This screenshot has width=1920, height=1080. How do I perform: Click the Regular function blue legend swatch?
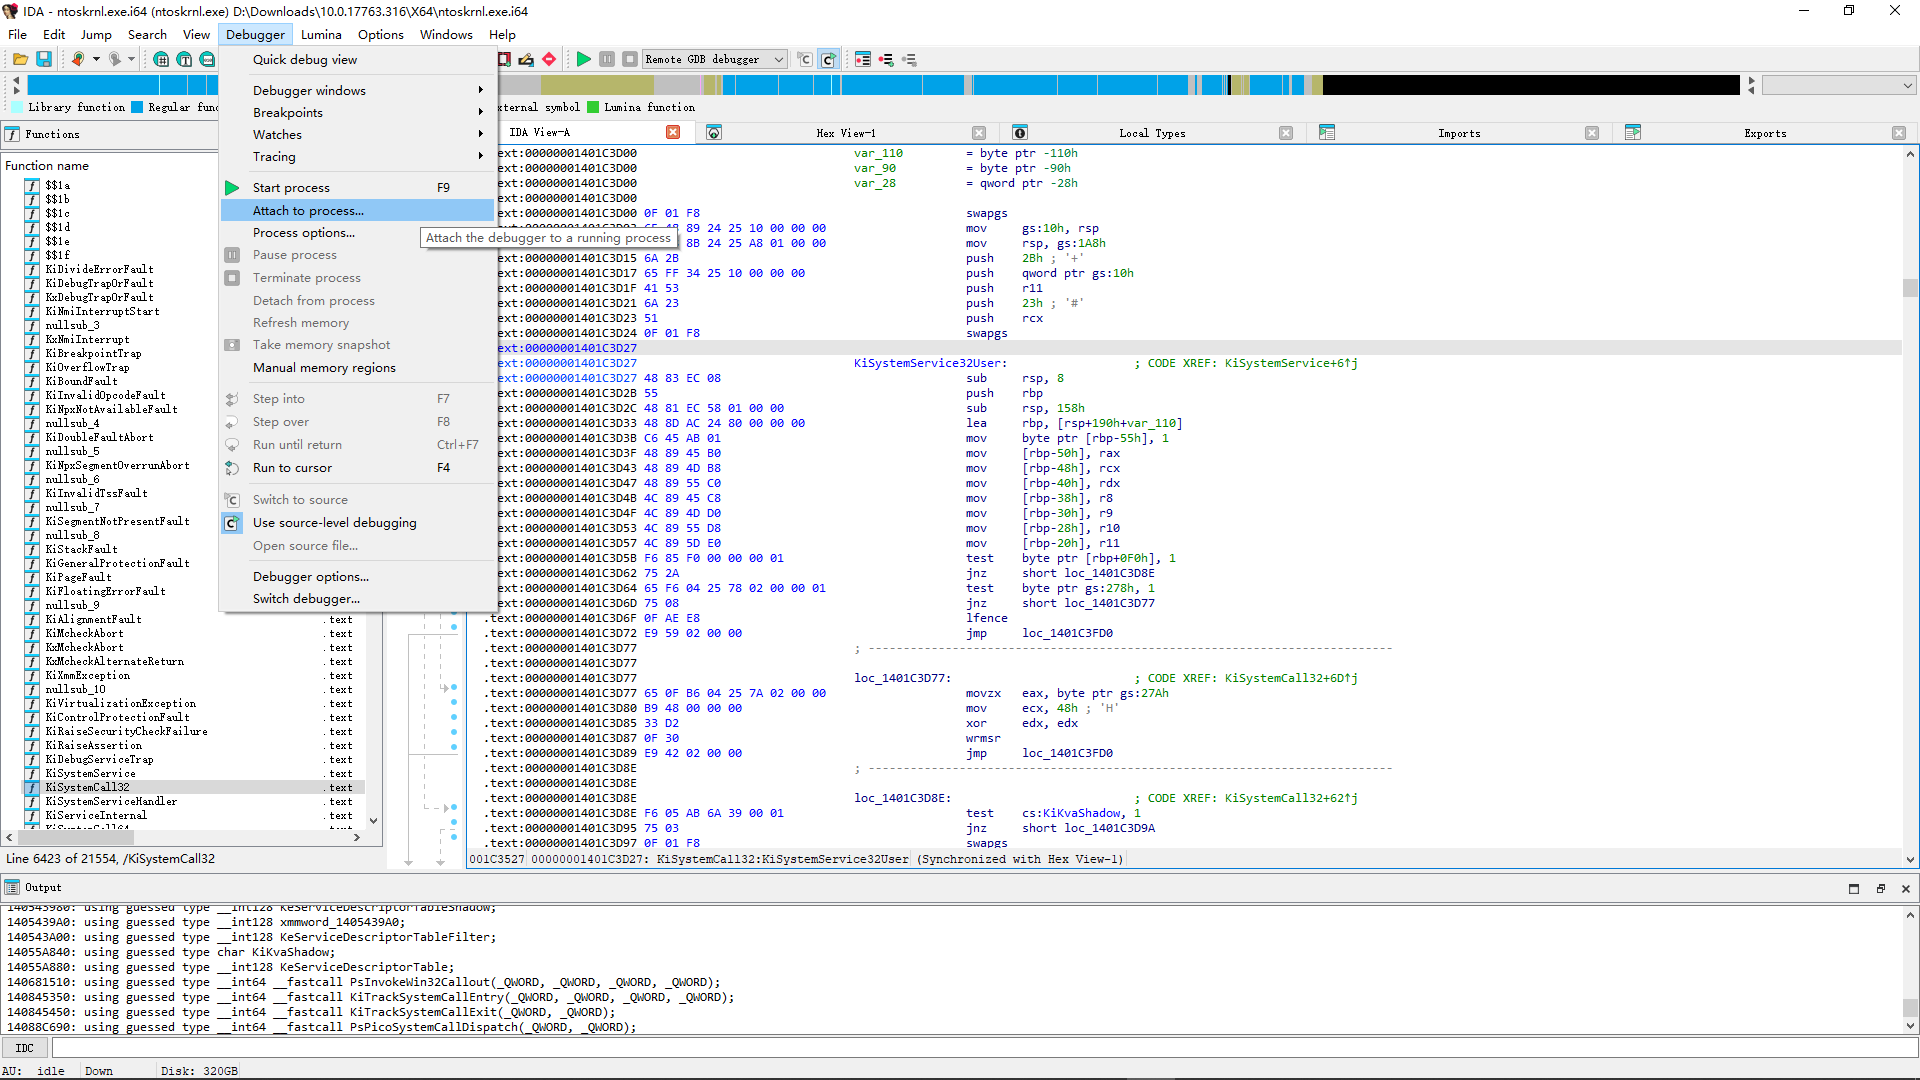tap(138, 107)
